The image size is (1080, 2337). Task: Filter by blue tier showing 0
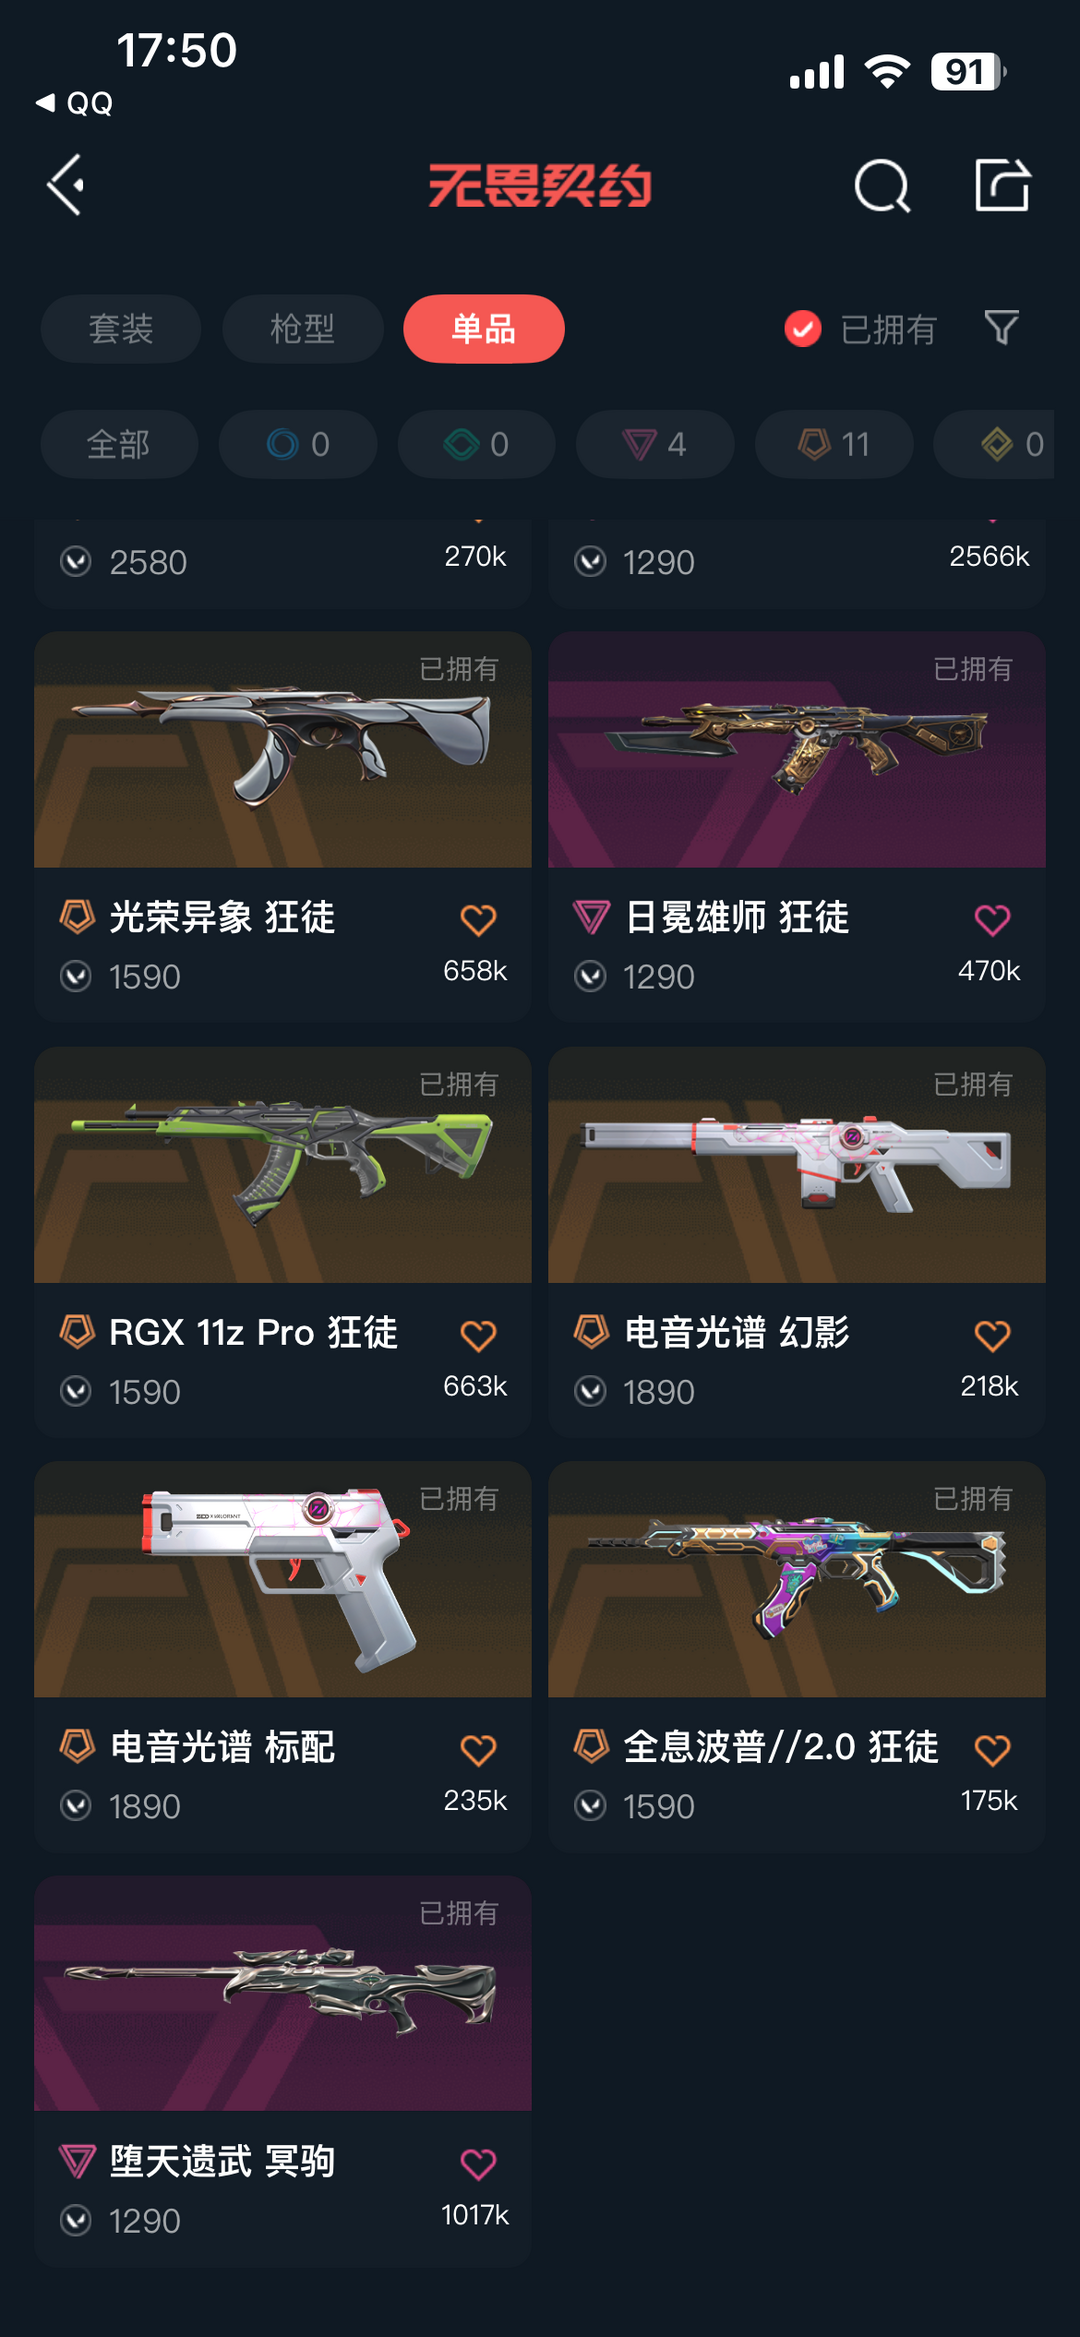(x=298, y=444)
